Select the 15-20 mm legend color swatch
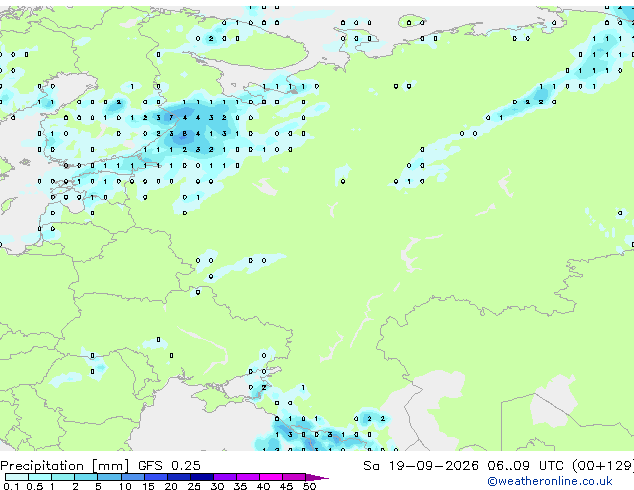Viewport: 634px width, 490px height. [156, 477]
